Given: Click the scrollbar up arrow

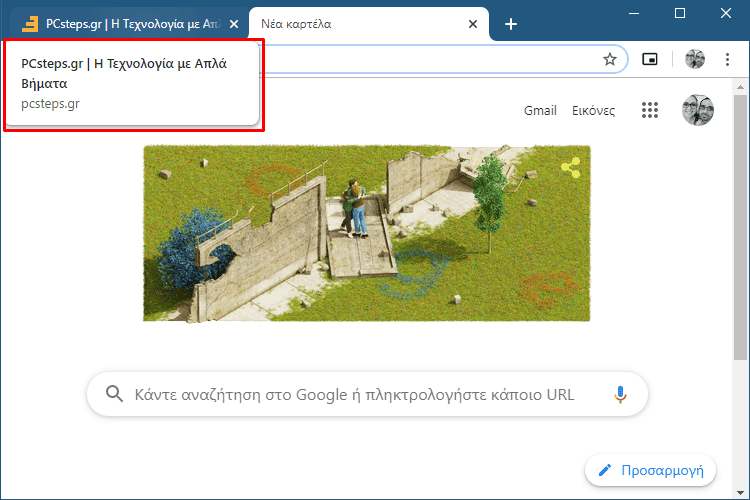Looking at the screenshot, I should click(x=740, y=87).
